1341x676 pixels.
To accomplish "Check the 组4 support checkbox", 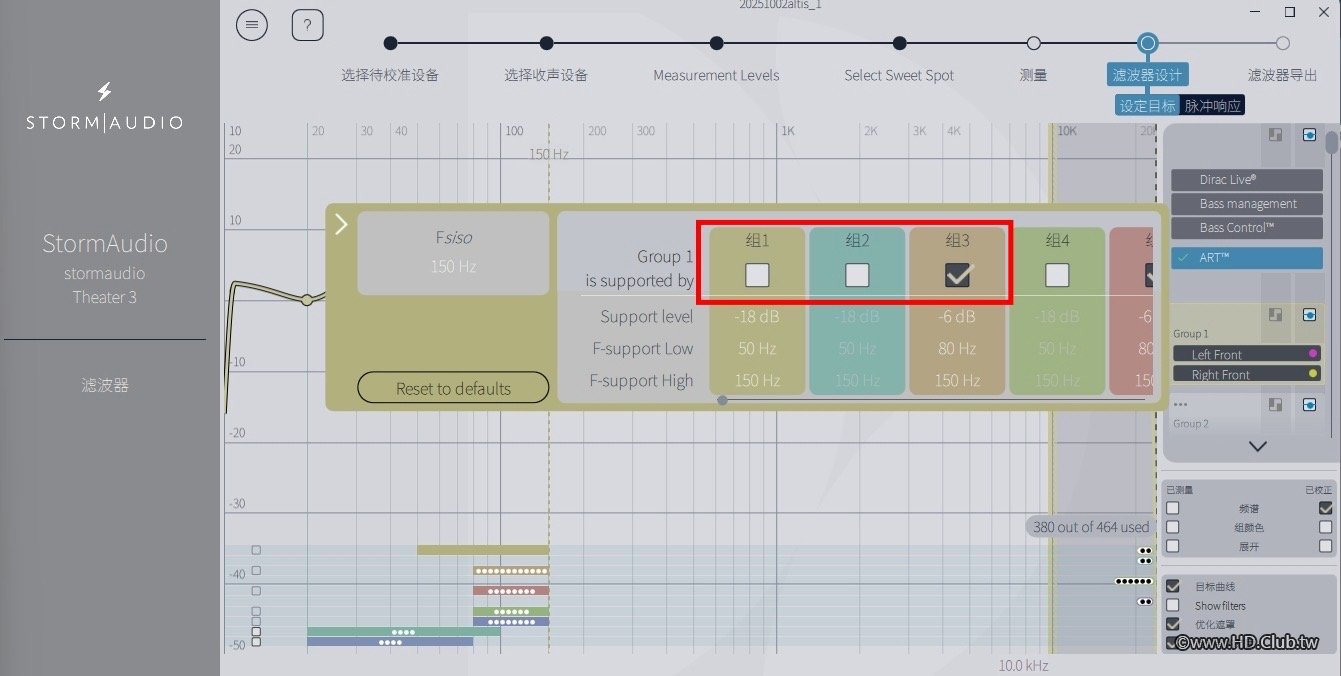I will [x=1057, y=275].
